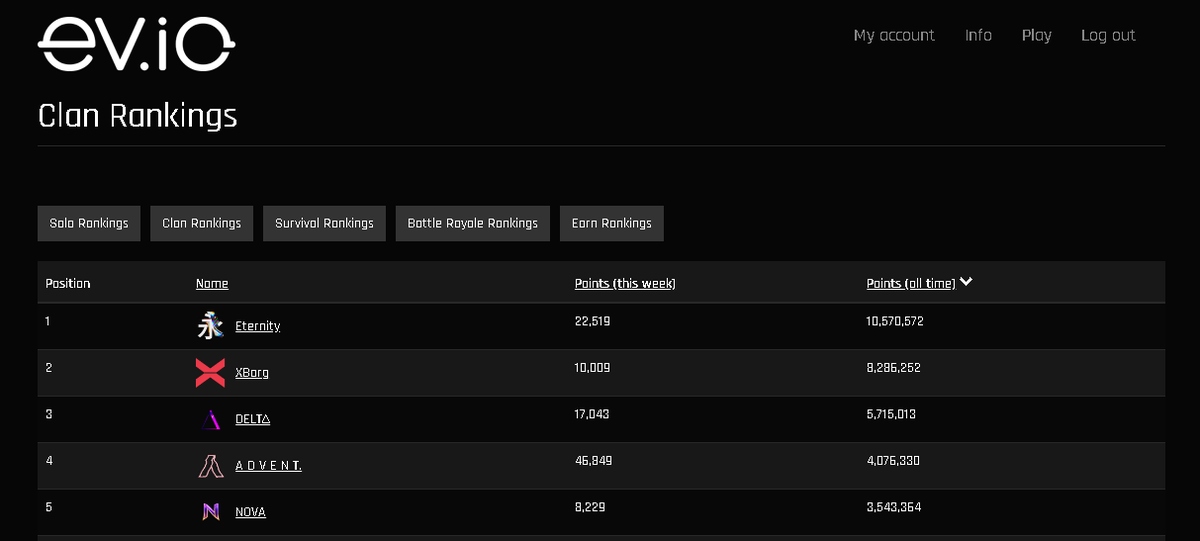
Task: Select Play in top navigation
Action: [x=1036, y=35]
